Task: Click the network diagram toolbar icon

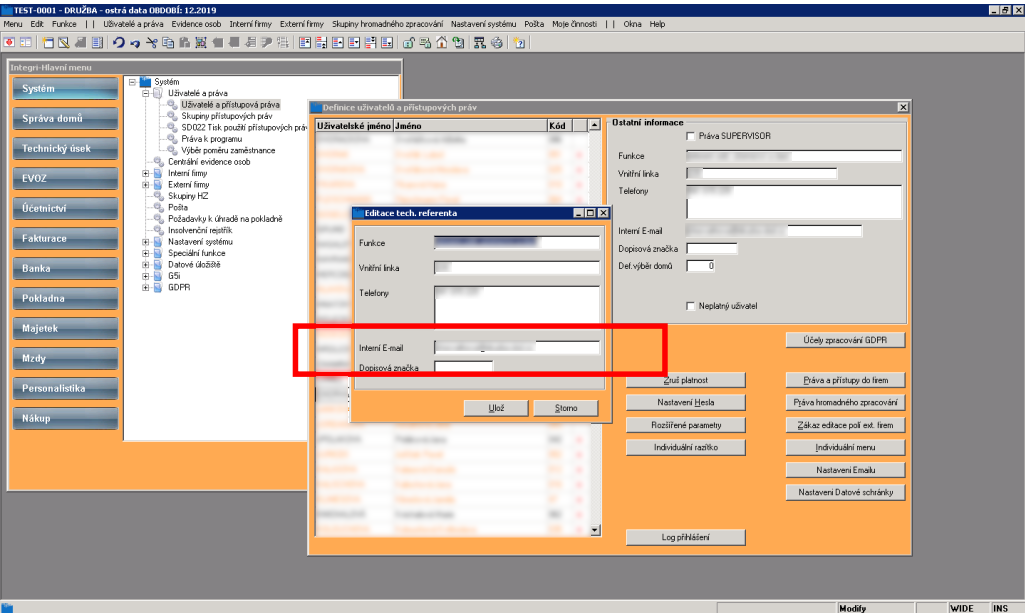Action: [480, 42]
